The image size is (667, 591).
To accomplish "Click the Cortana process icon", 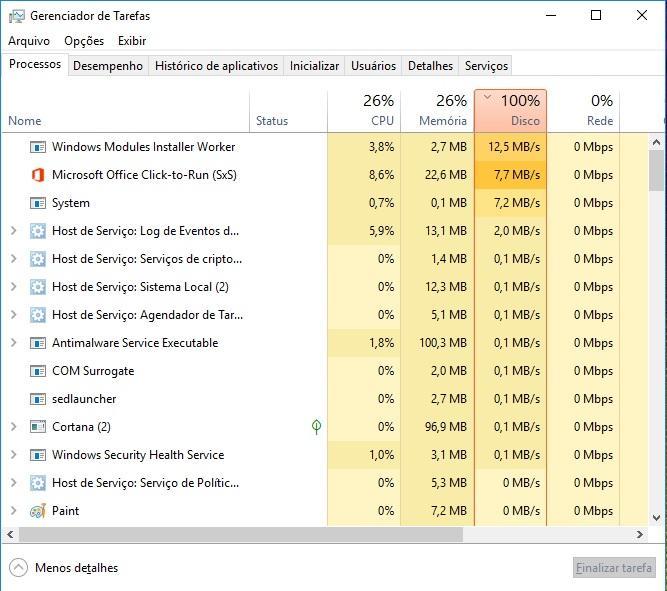I will pyautogui.click(x=38, y=427).
